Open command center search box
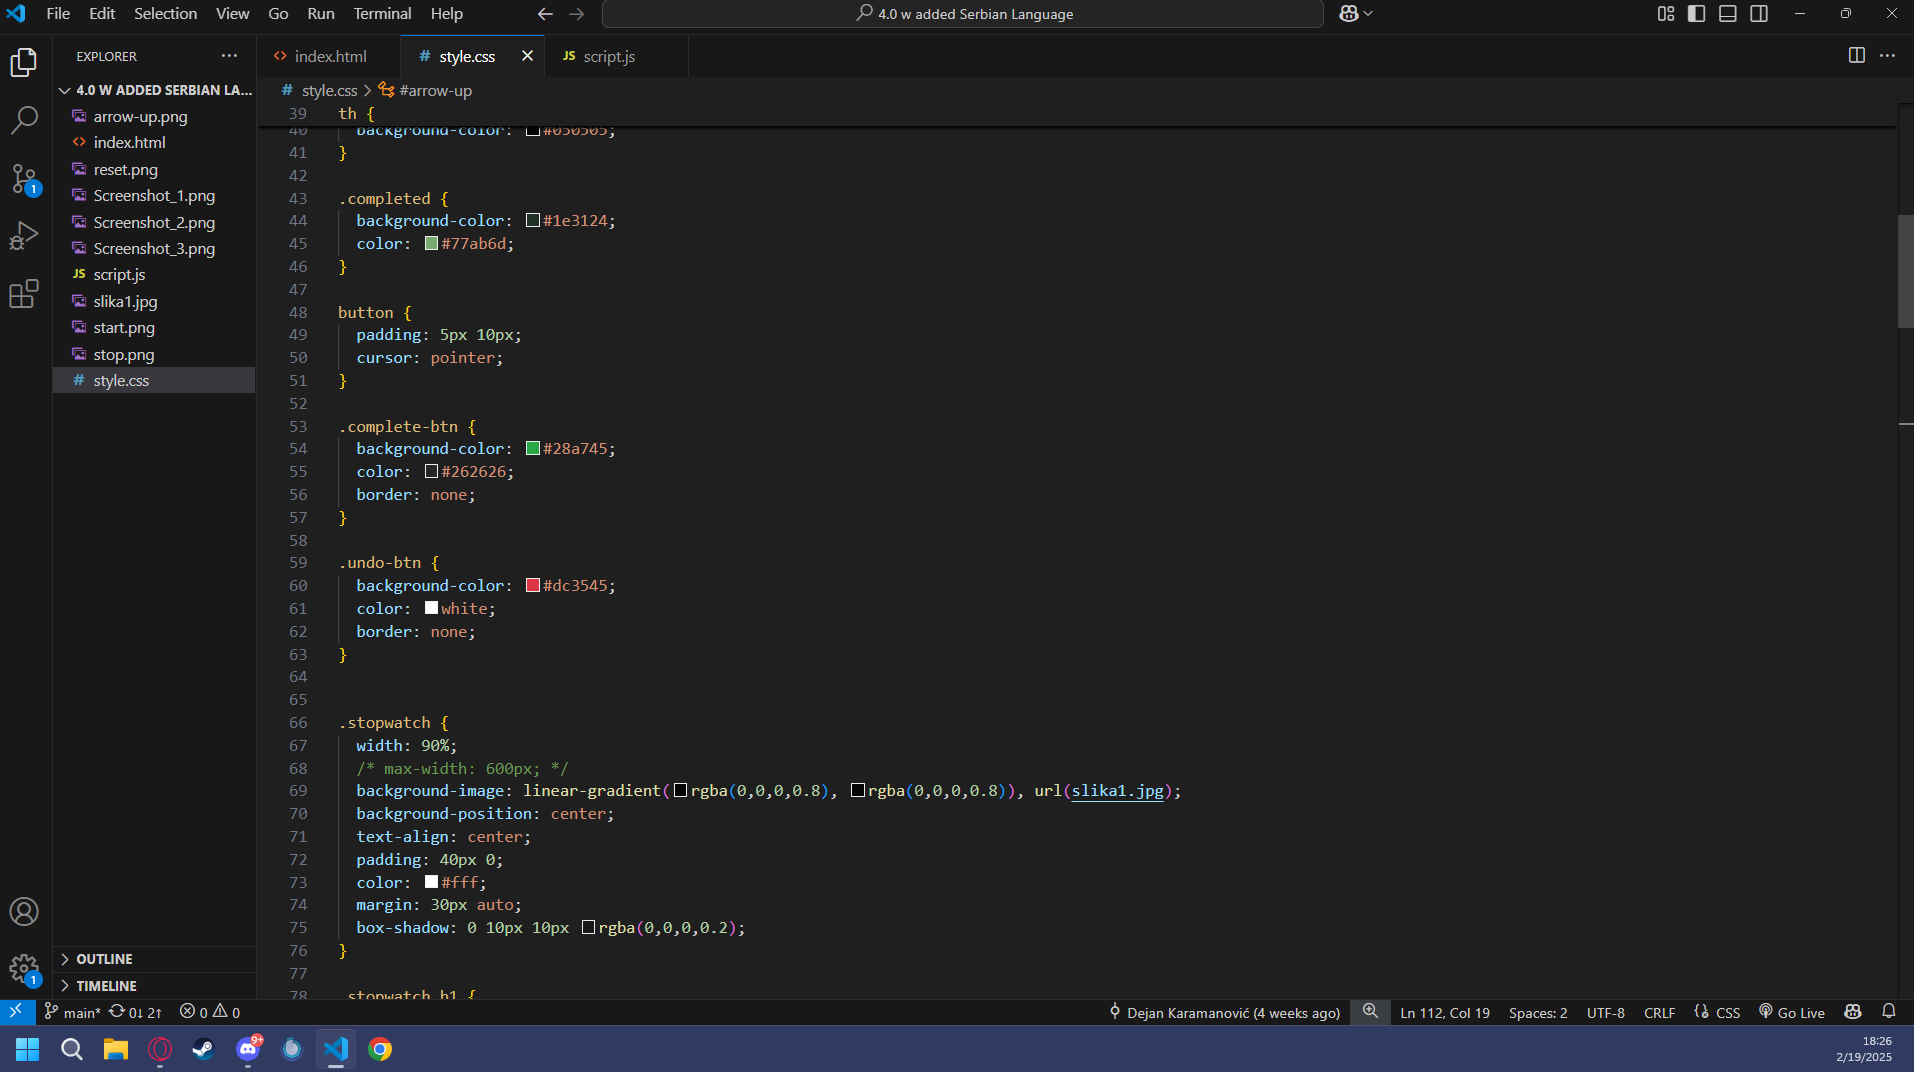Viewport: 1914px width, 1072px height. coord(963,14)
